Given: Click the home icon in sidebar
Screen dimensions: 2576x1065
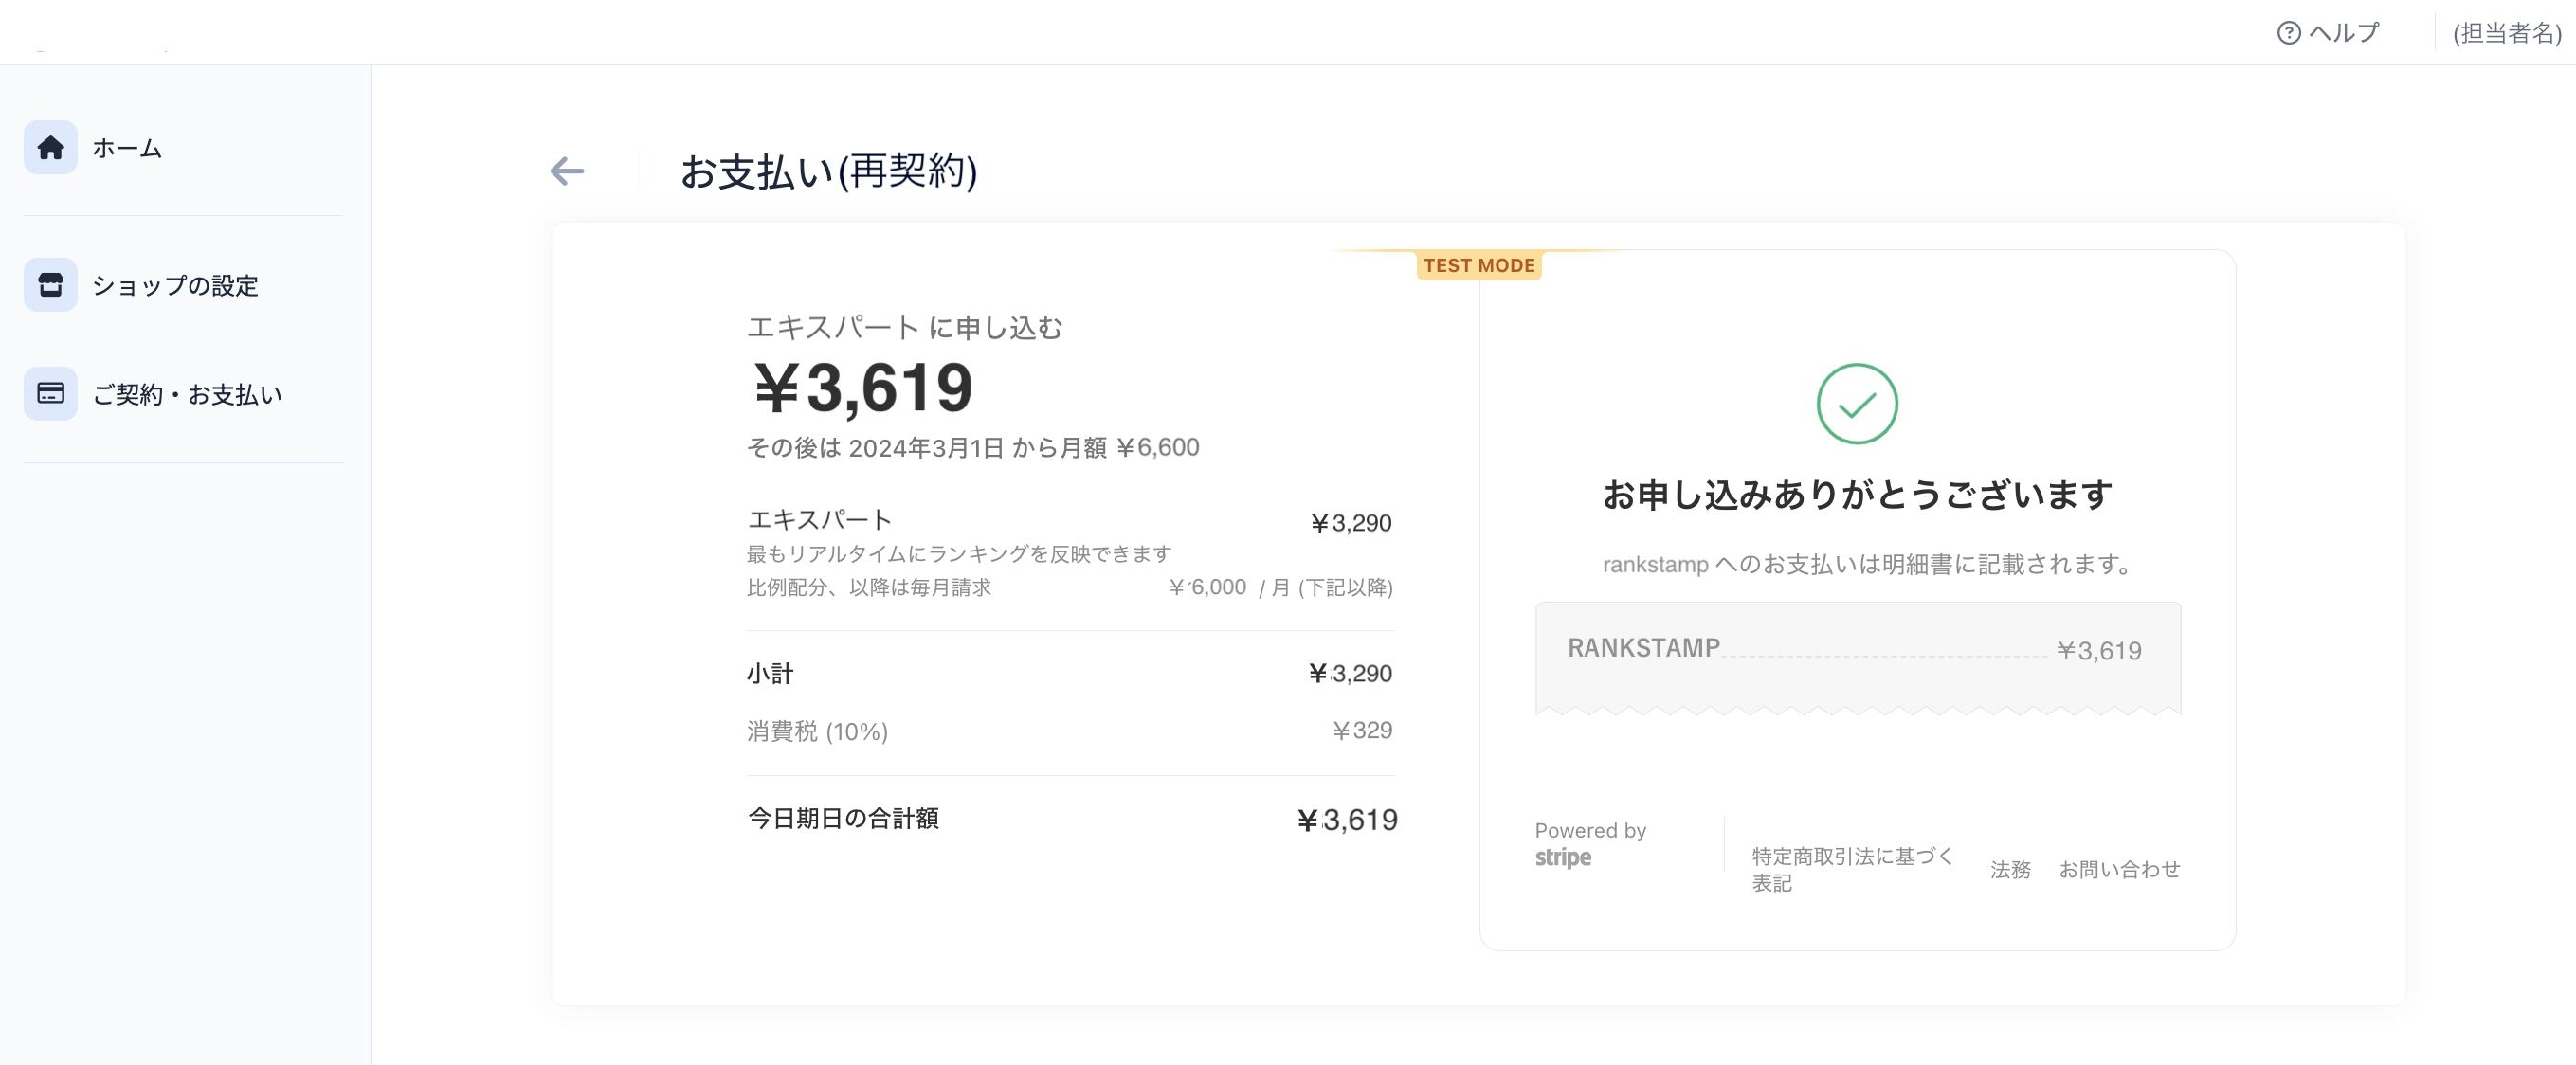Looking at the screenshot, I should tap(50, 148).
